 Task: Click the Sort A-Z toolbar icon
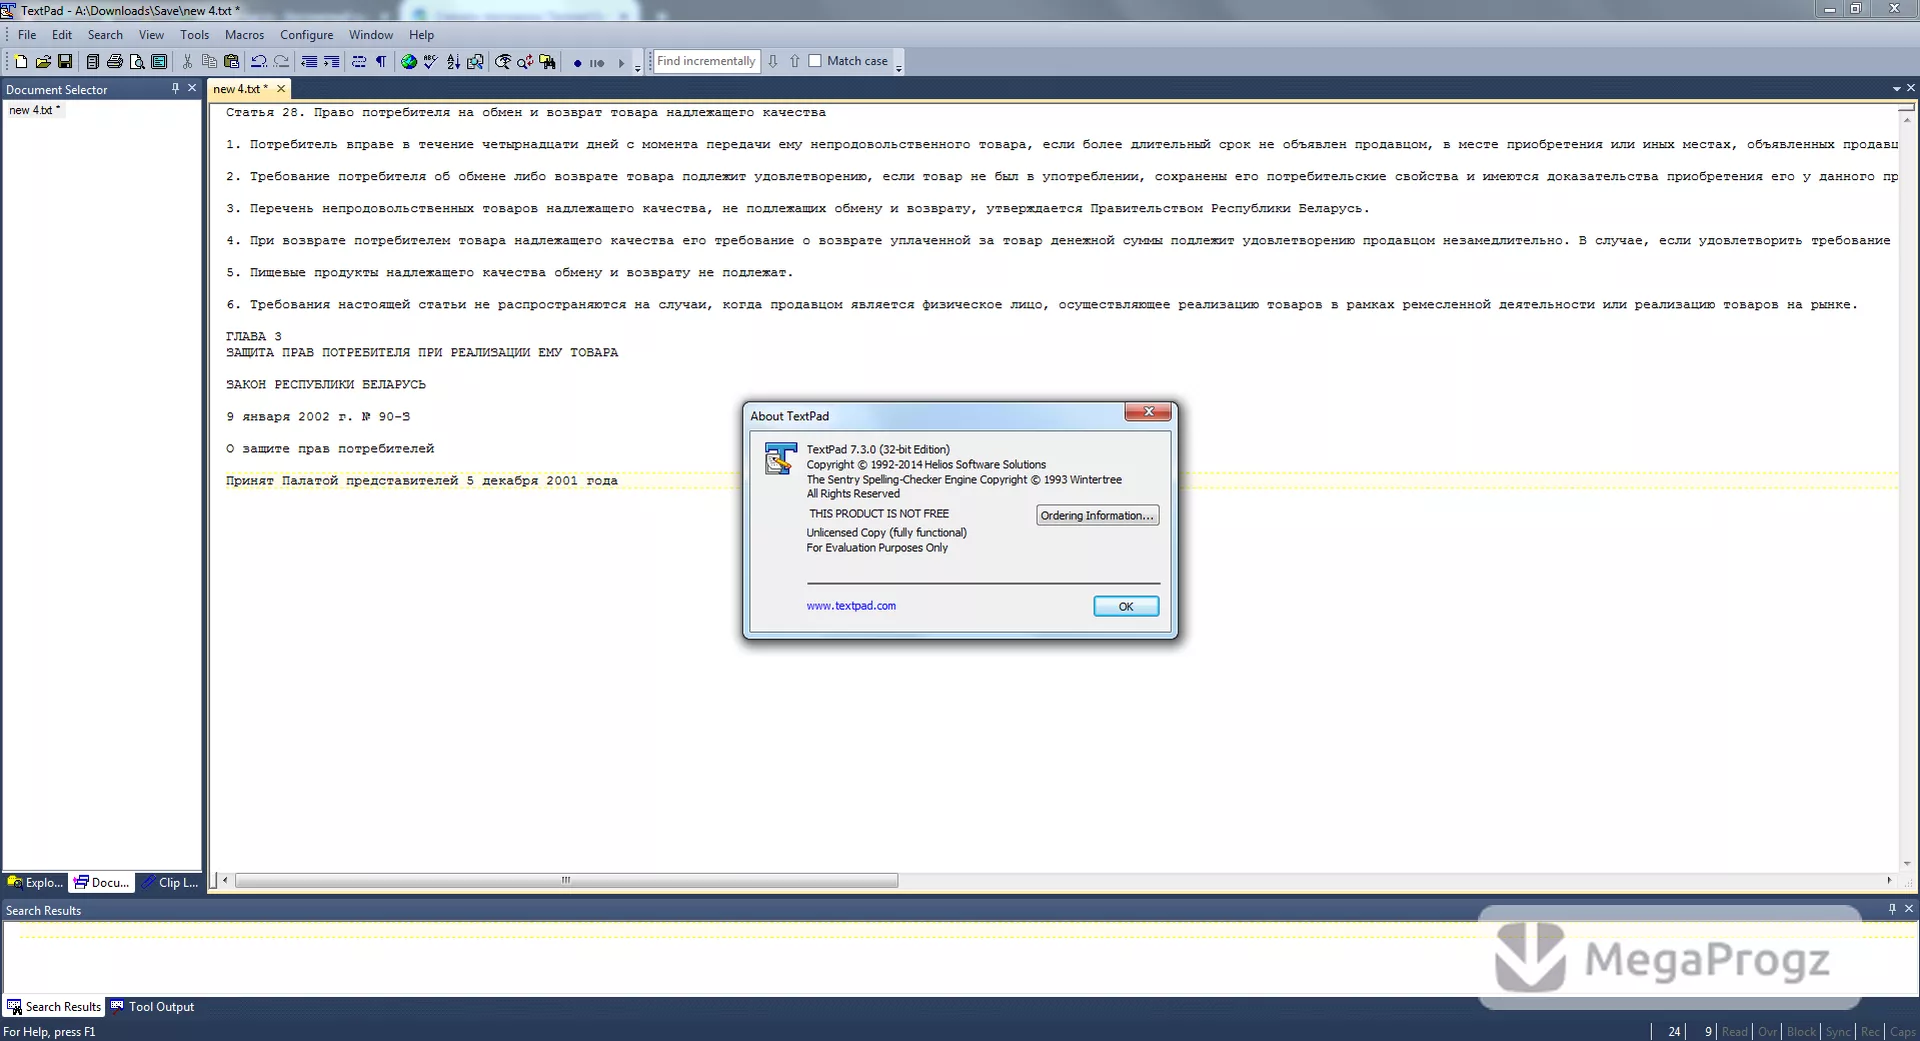(453, 62)
